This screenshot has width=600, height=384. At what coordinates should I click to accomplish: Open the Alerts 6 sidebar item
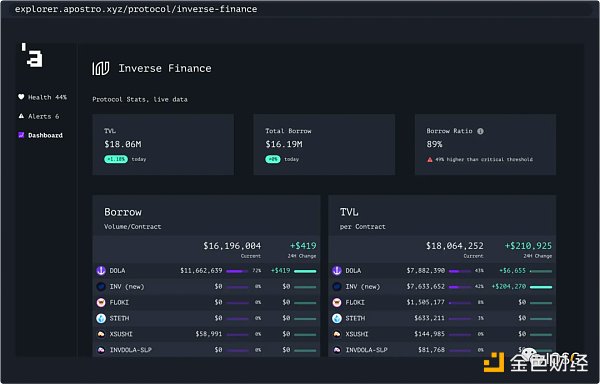pyautogui.click(x=39, y=116)
